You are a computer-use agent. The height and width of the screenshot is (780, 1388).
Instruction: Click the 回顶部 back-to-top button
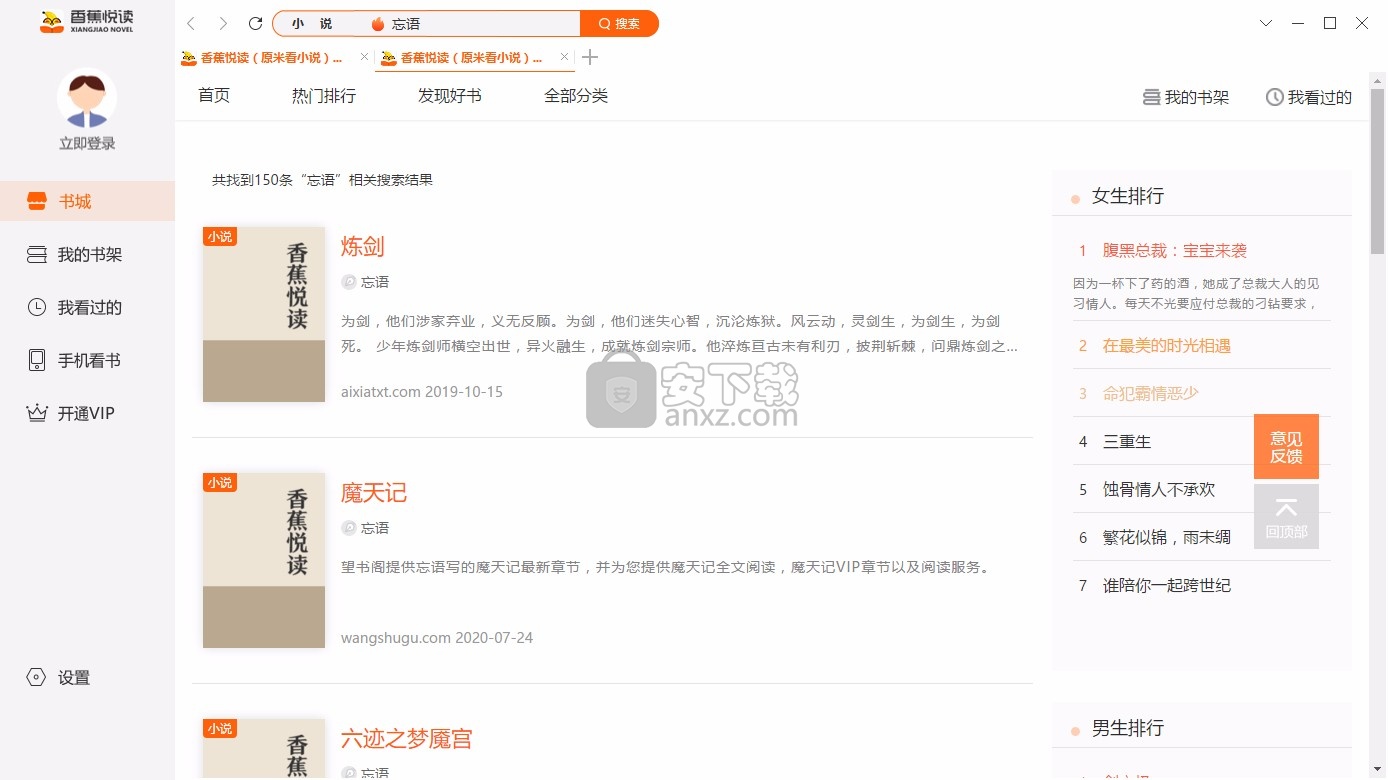pyautogui.click(x=1286, y=517)
